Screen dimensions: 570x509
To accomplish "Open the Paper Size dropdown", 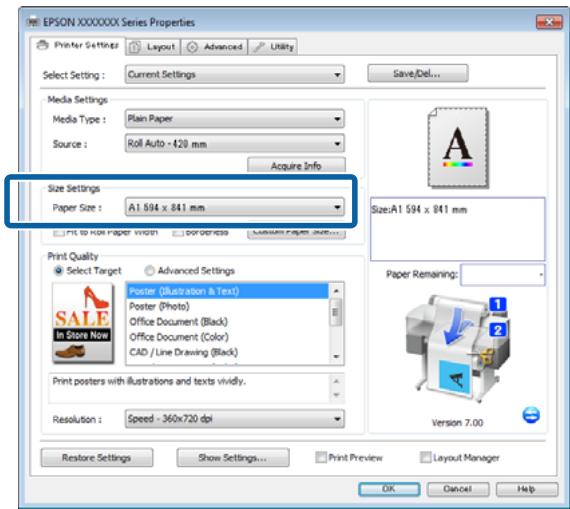I will (235, 207).
